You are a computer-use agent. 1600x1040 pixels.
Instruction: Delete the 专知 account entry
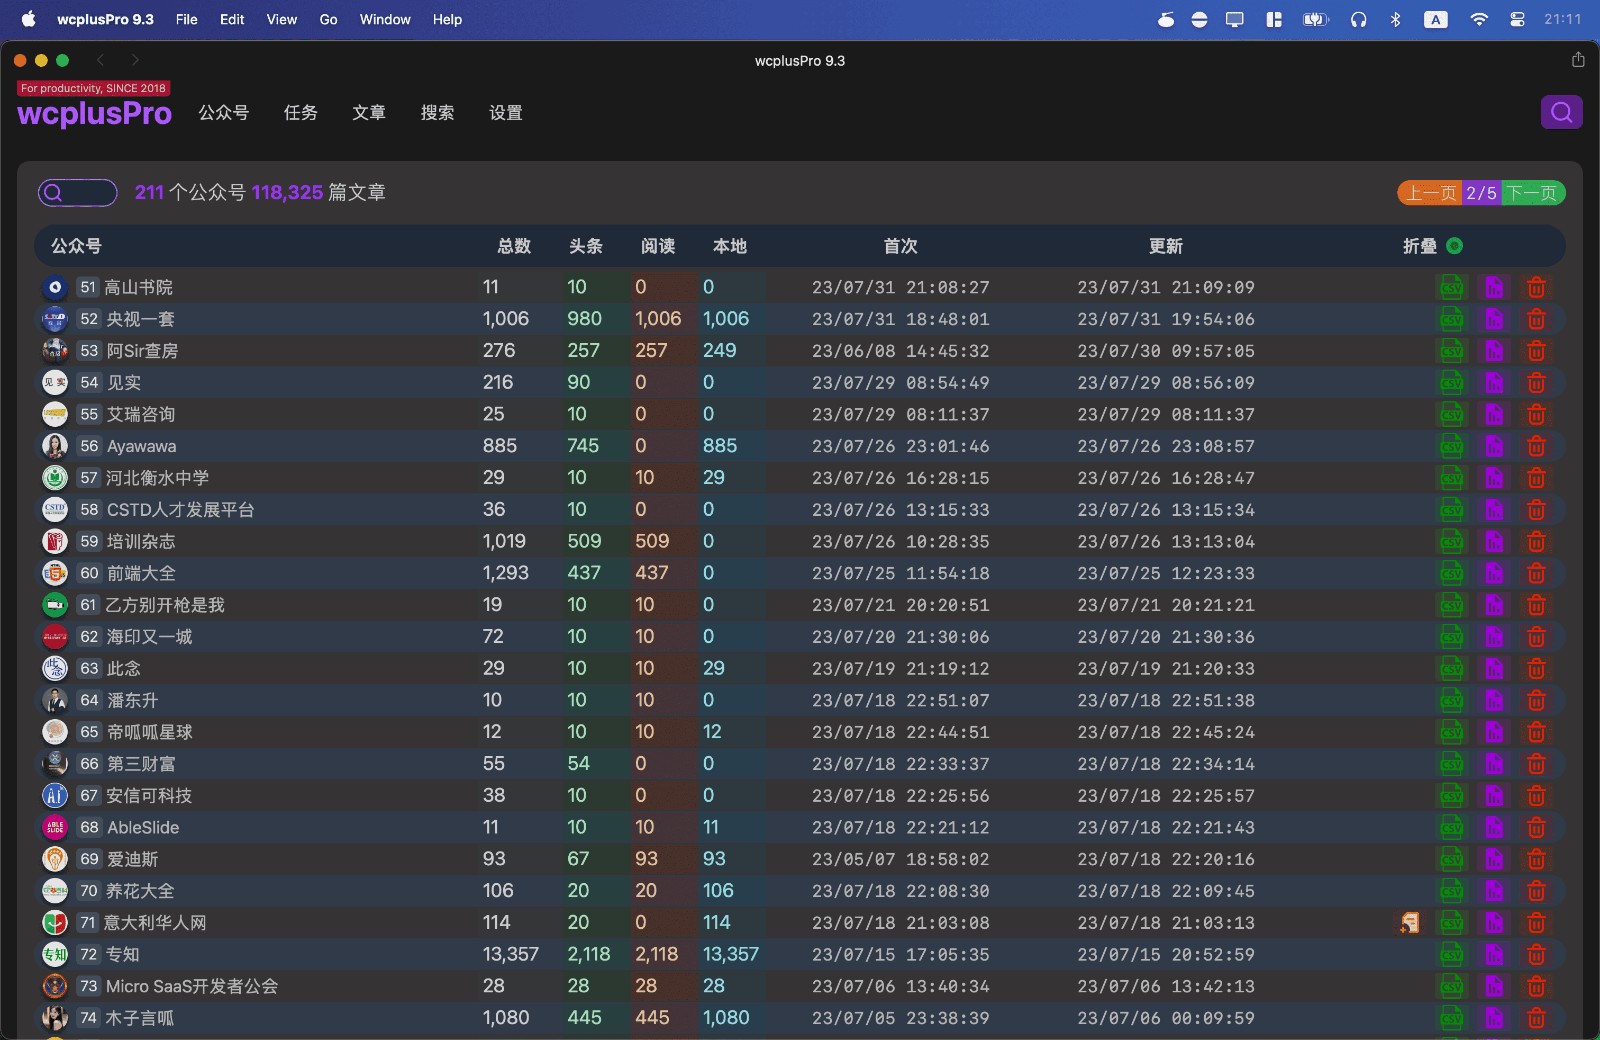[x=1537, y=954]
